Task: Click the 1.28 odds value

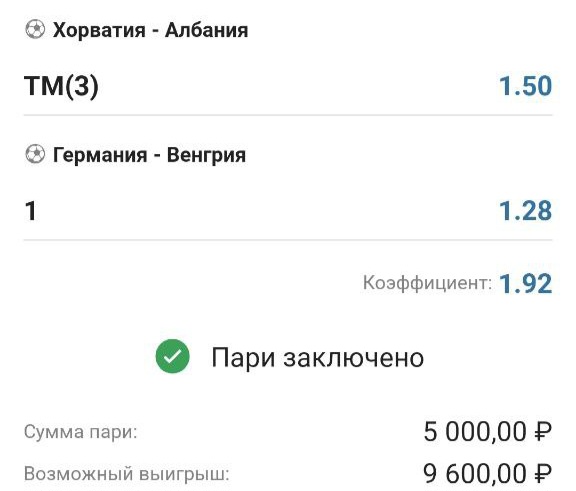Action: (525, 211)
